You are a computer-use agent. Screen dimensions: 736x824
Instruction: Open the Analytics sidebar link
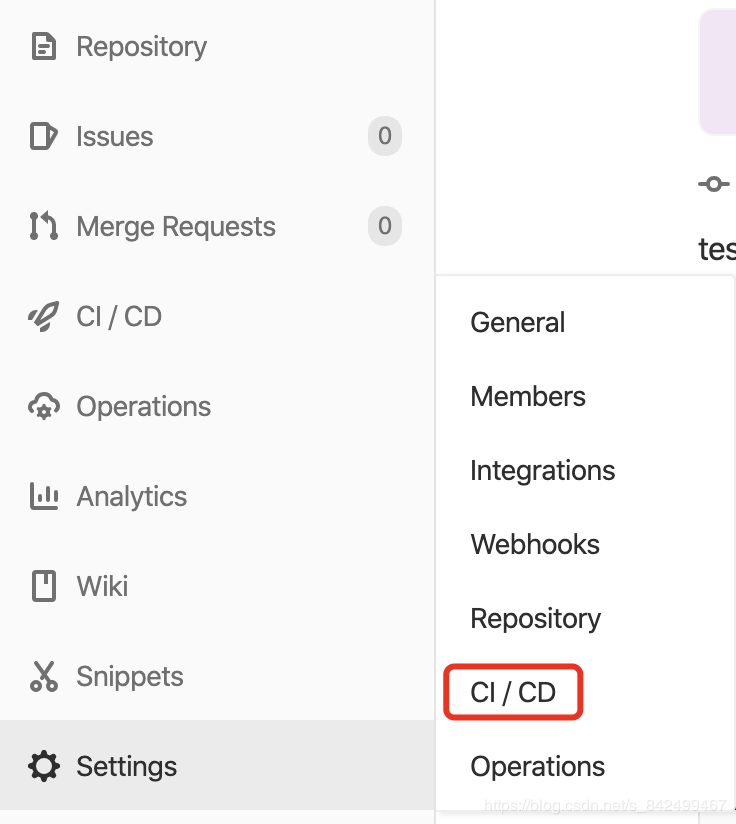[131, 497]
